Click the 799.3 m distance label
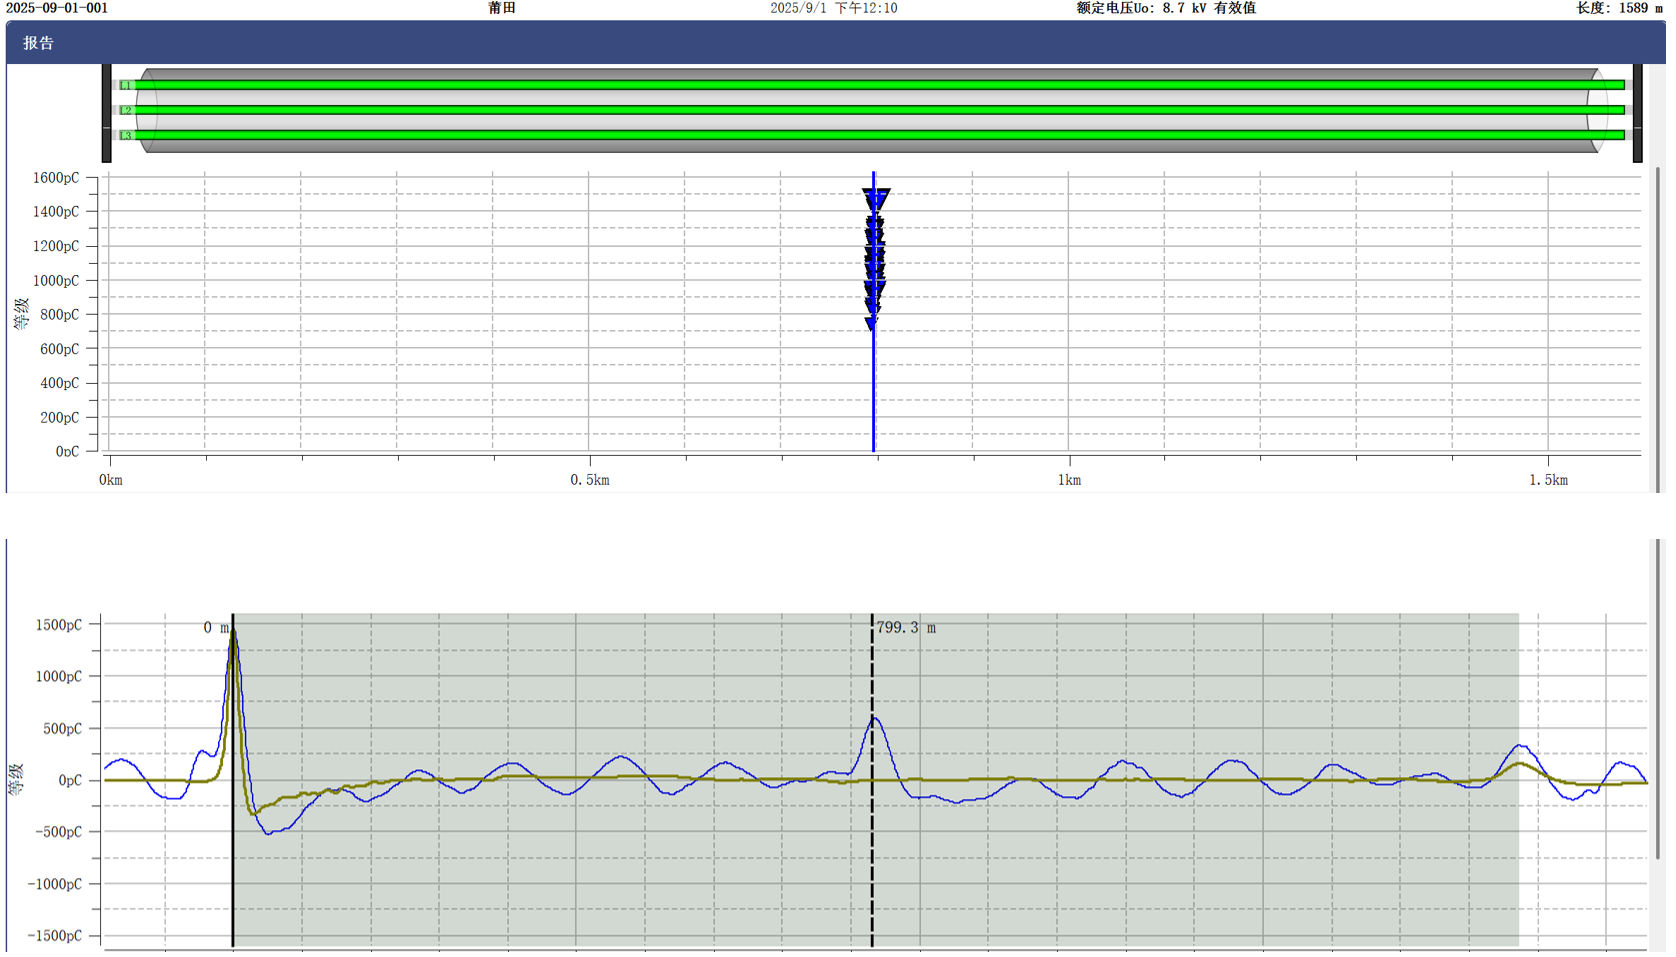The width and height of the screenshot is (1676, 957). coord(906,628)
